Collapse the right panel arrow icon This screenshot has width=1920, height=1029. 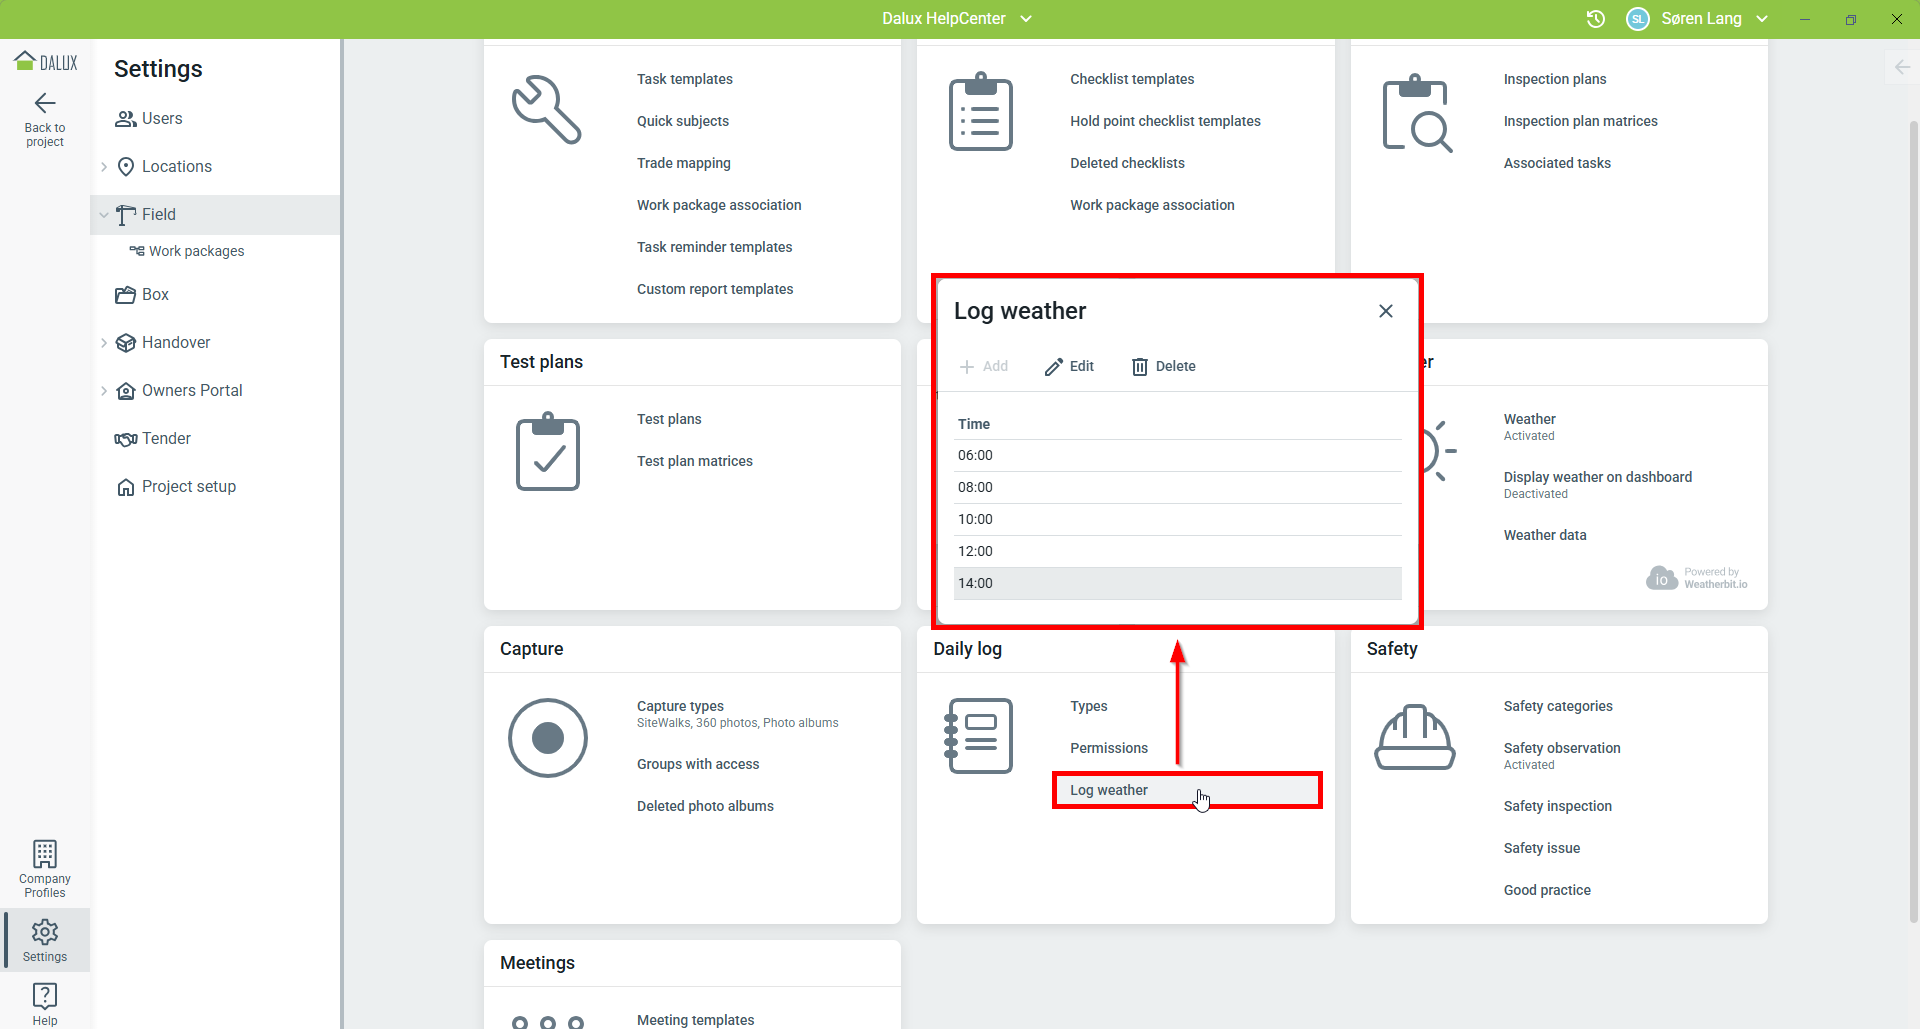tap(1902, 67)
